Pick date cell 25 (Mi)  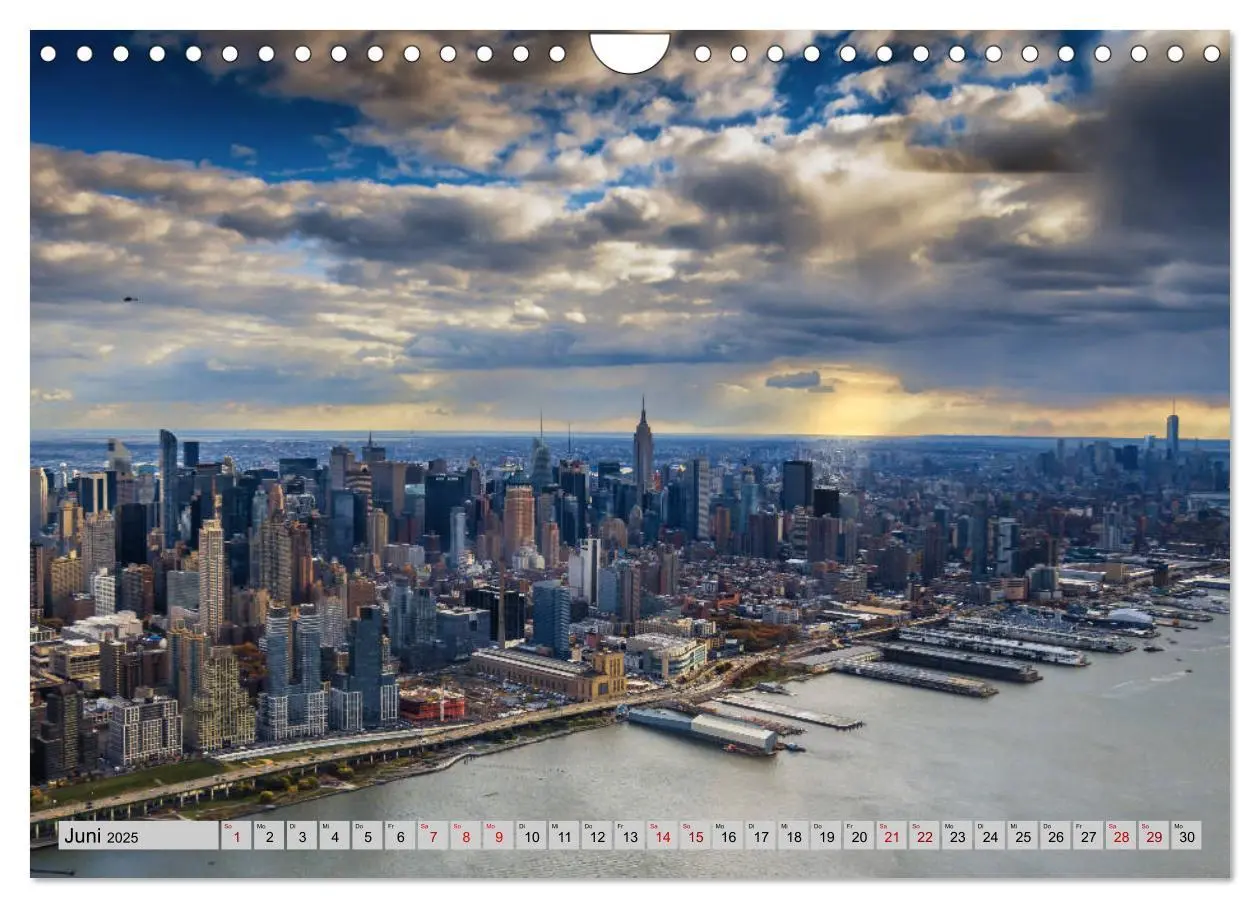tap(1023, 836)
